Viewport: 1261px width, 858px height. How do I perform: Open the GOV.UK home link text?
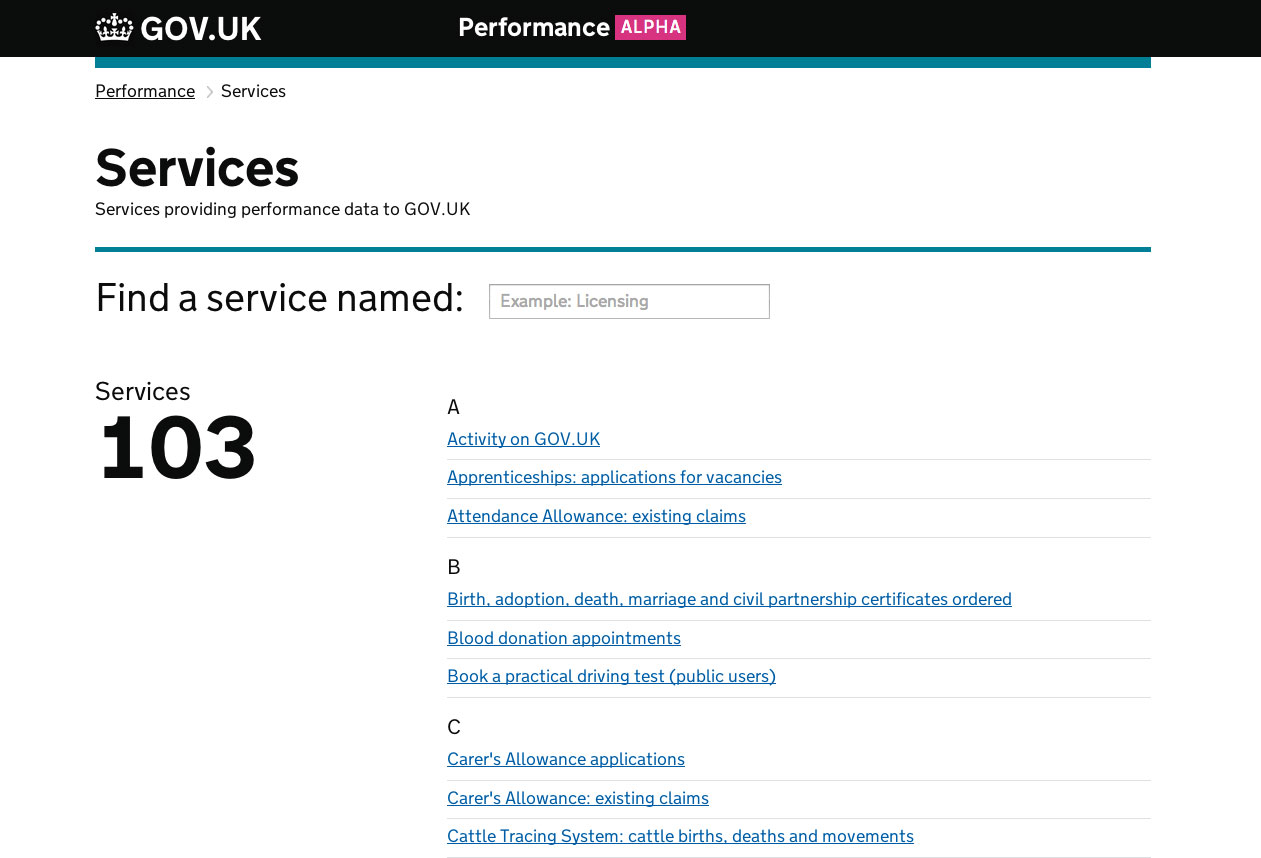(200, 28)
